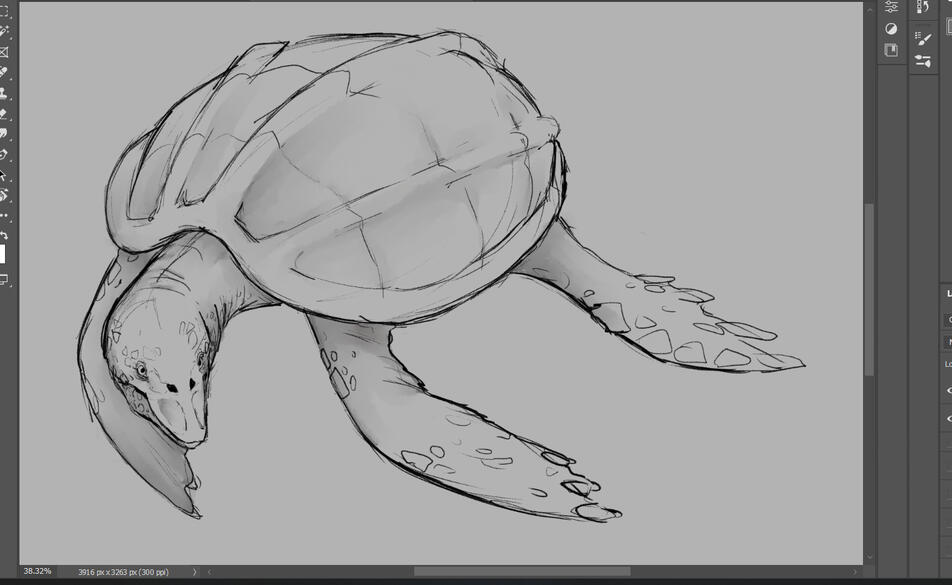Toggle visibility of the upper layer eye

[x=948, y=390]
